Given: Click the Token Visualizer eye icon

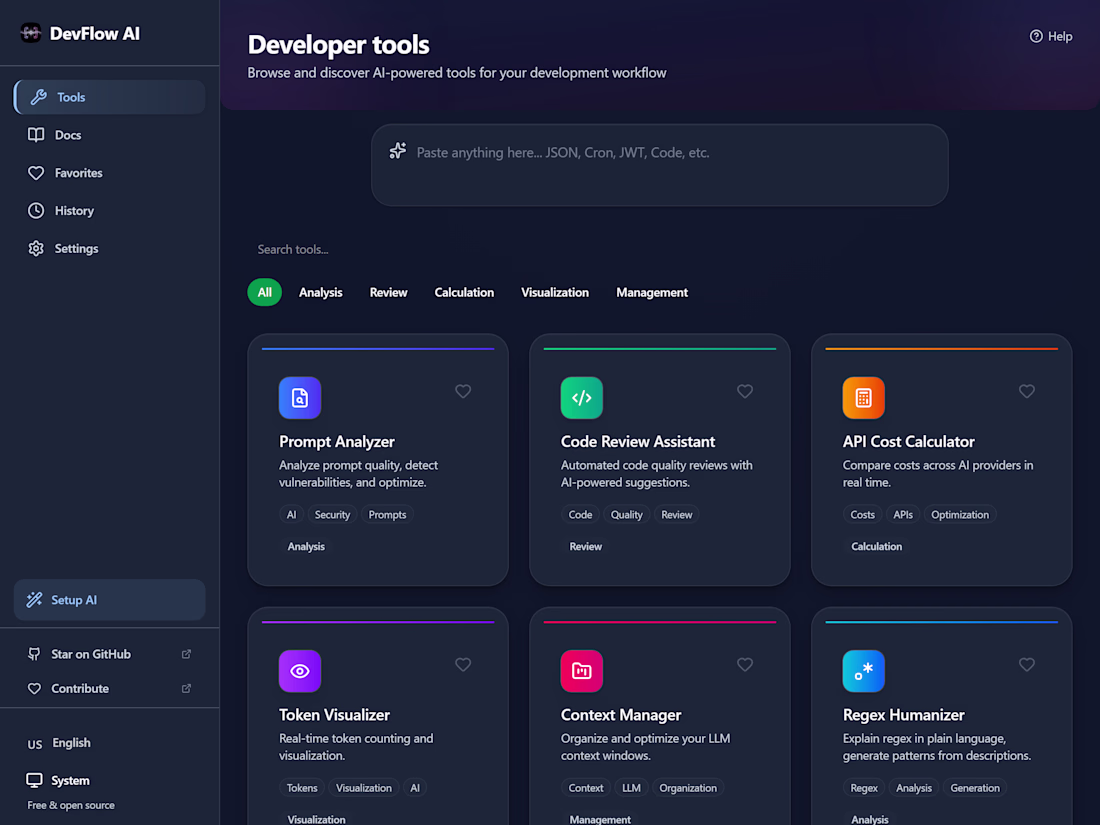Looking at the screenshot, I should click(300, 671).
